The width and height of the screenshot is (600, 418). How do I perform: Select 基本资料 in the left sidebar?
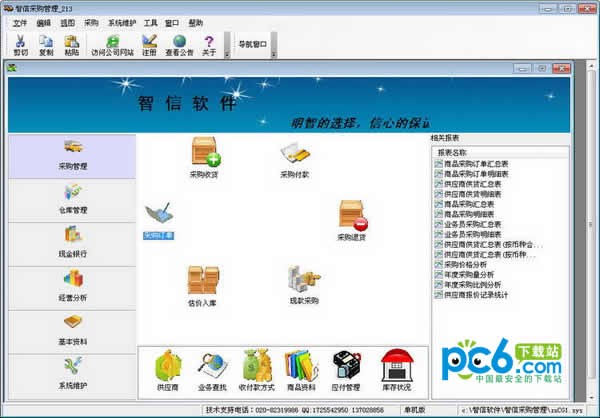click(x=72, y=331)
